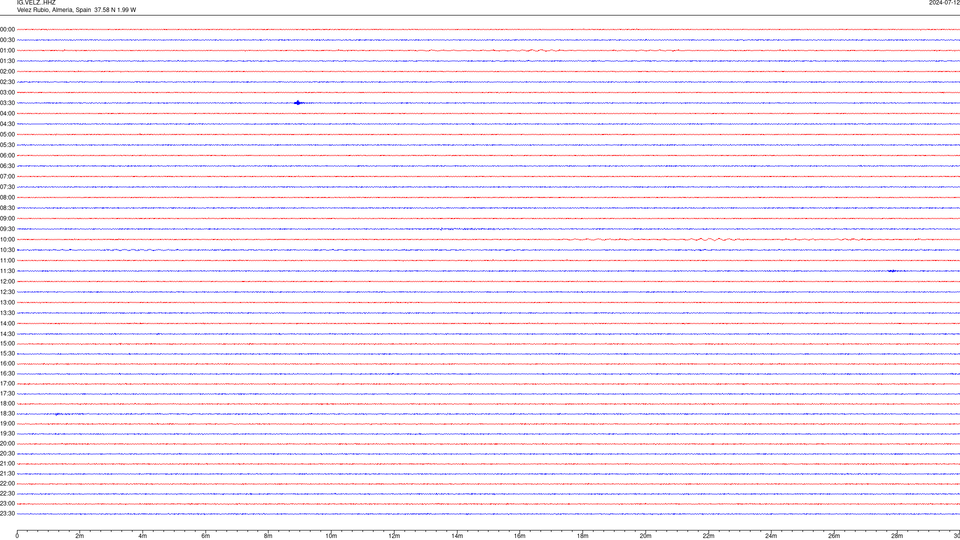Image resolution: width=960 pixels, height=540 pixels.
Task: Click the 05:30 trace label
Action: tap(7, 145)
